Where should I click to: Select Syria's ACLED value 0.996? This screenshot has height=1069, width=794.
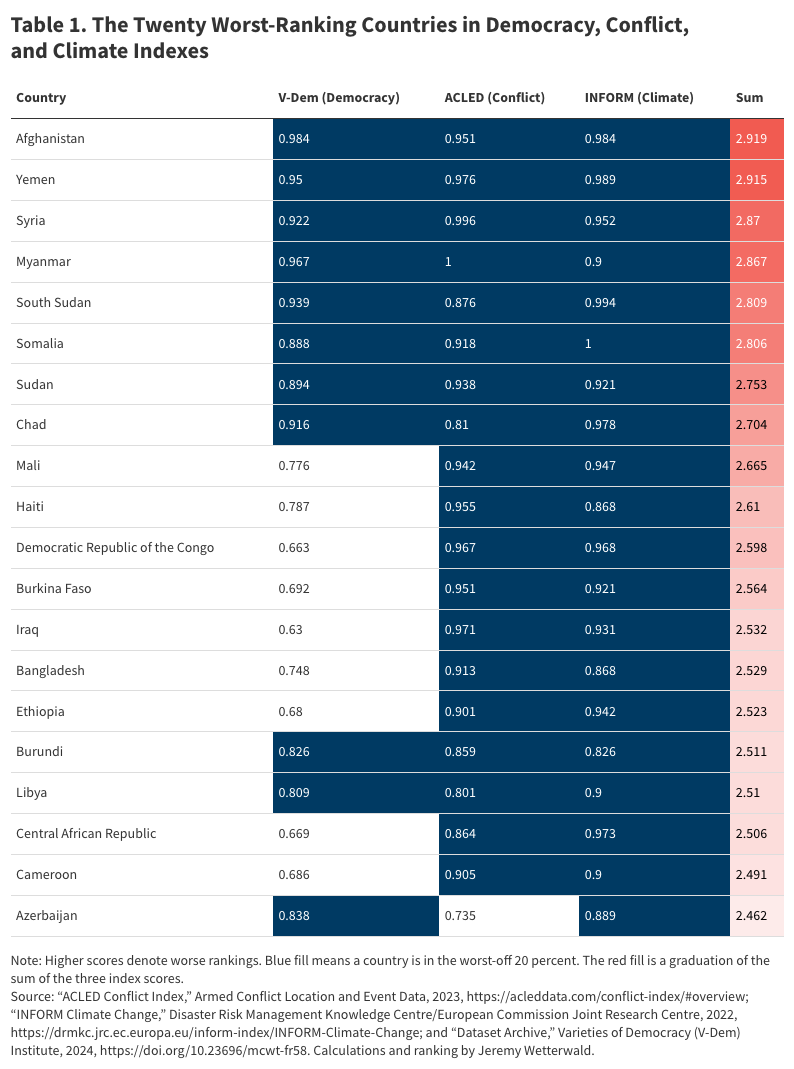point(460,221)
